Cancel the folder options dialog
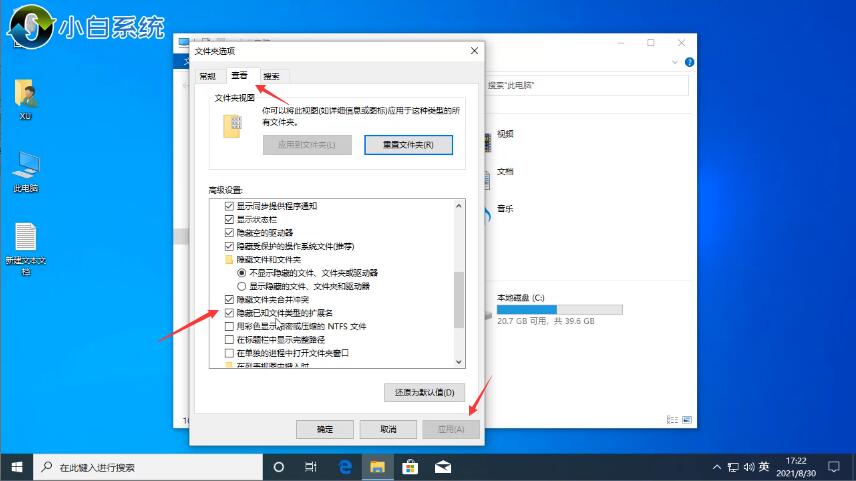 click(x=388, y=429)
